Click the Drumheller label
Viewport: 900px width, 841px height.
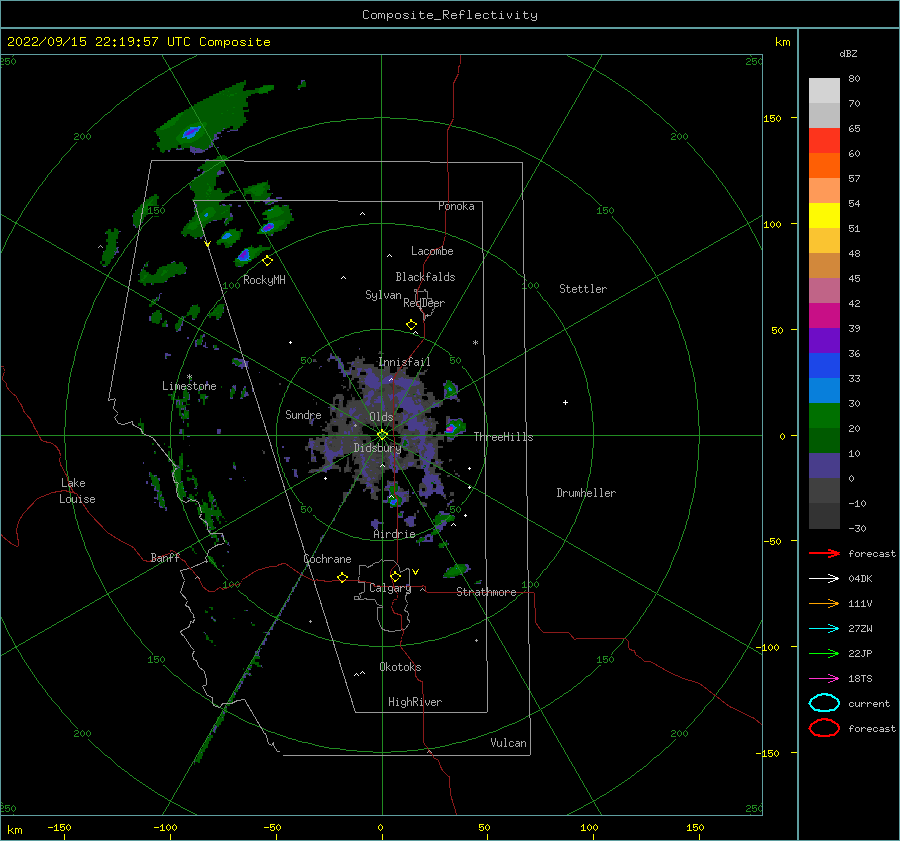click(586, 493)
